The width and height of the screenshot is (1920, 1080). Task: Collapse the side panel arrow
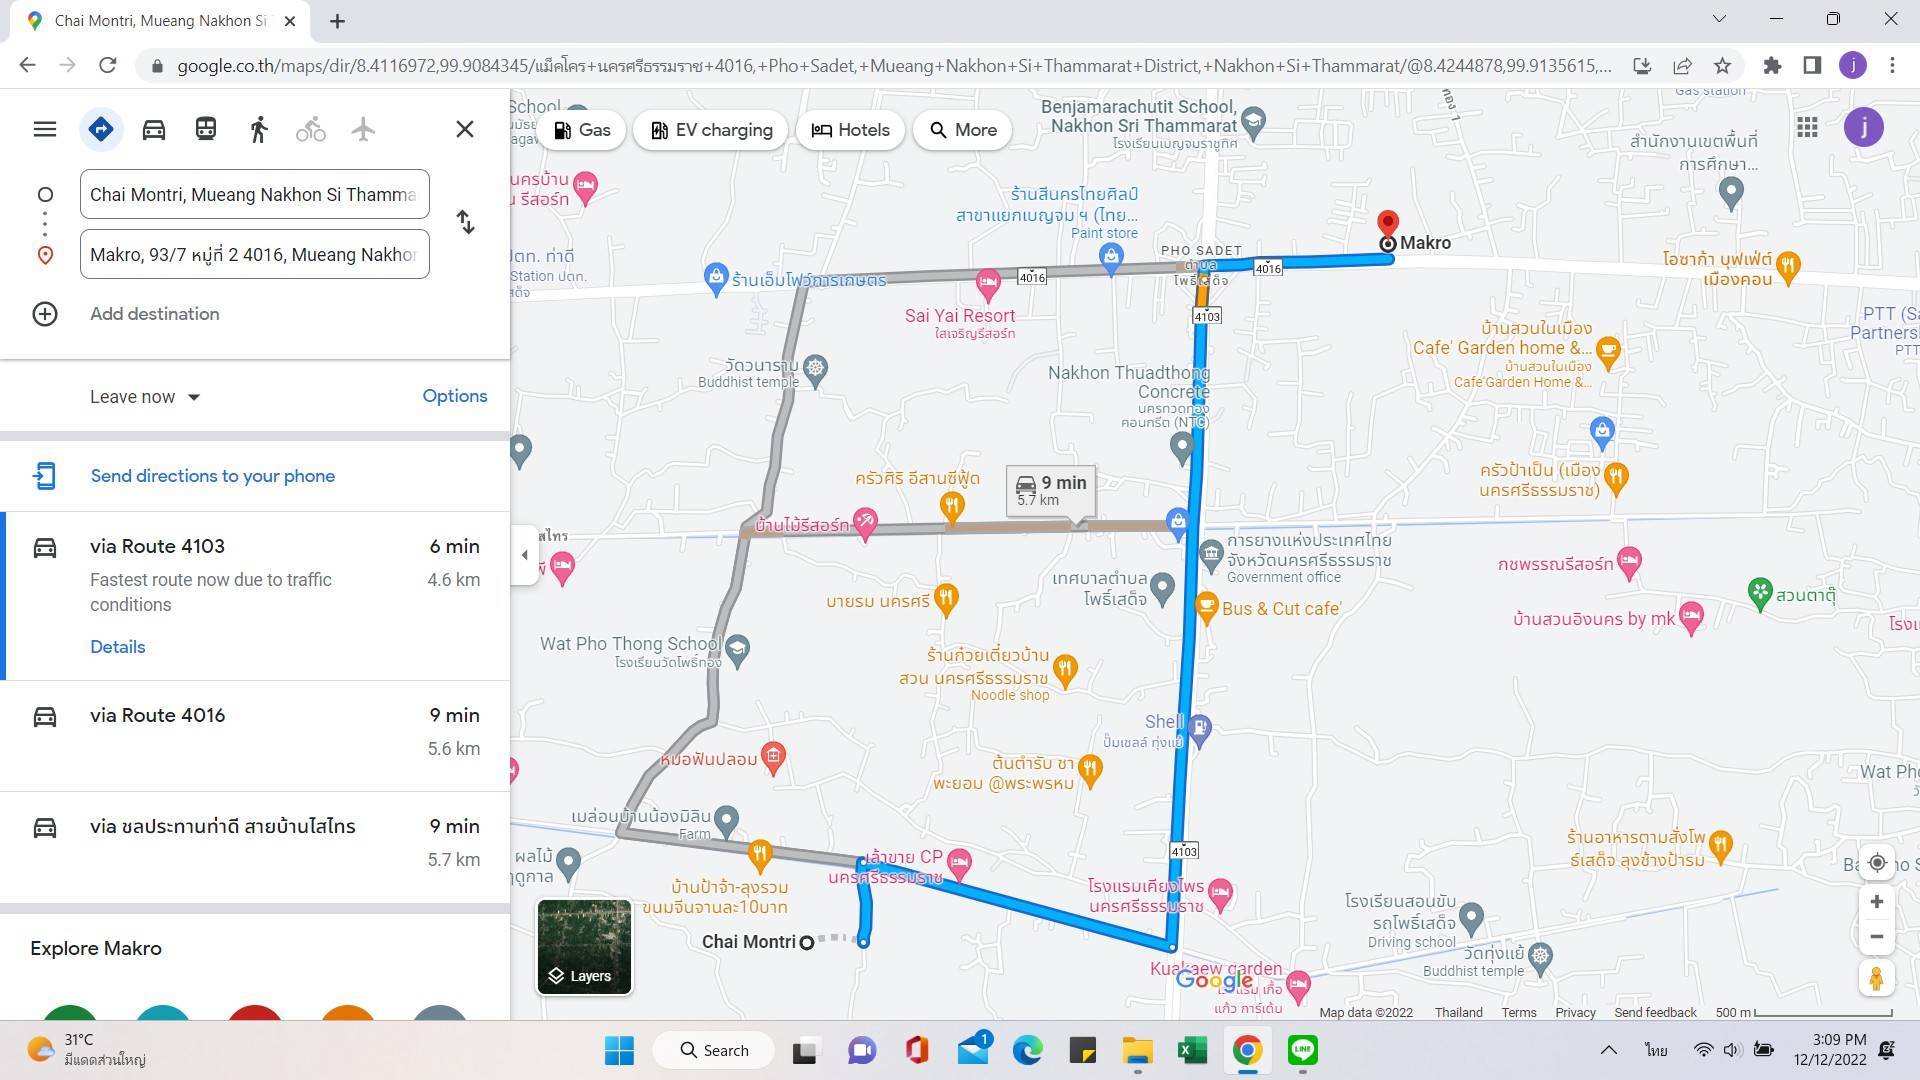click(x=525, y=555)
